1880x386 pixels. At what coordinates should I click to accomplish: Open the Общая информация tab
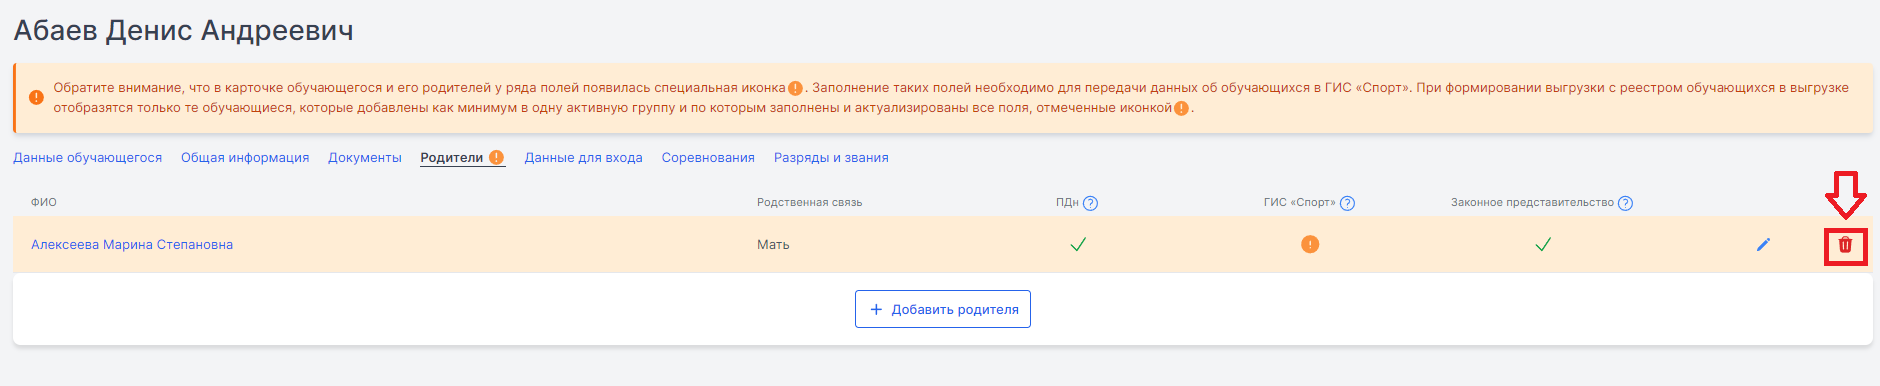click(x=245, y=158)
